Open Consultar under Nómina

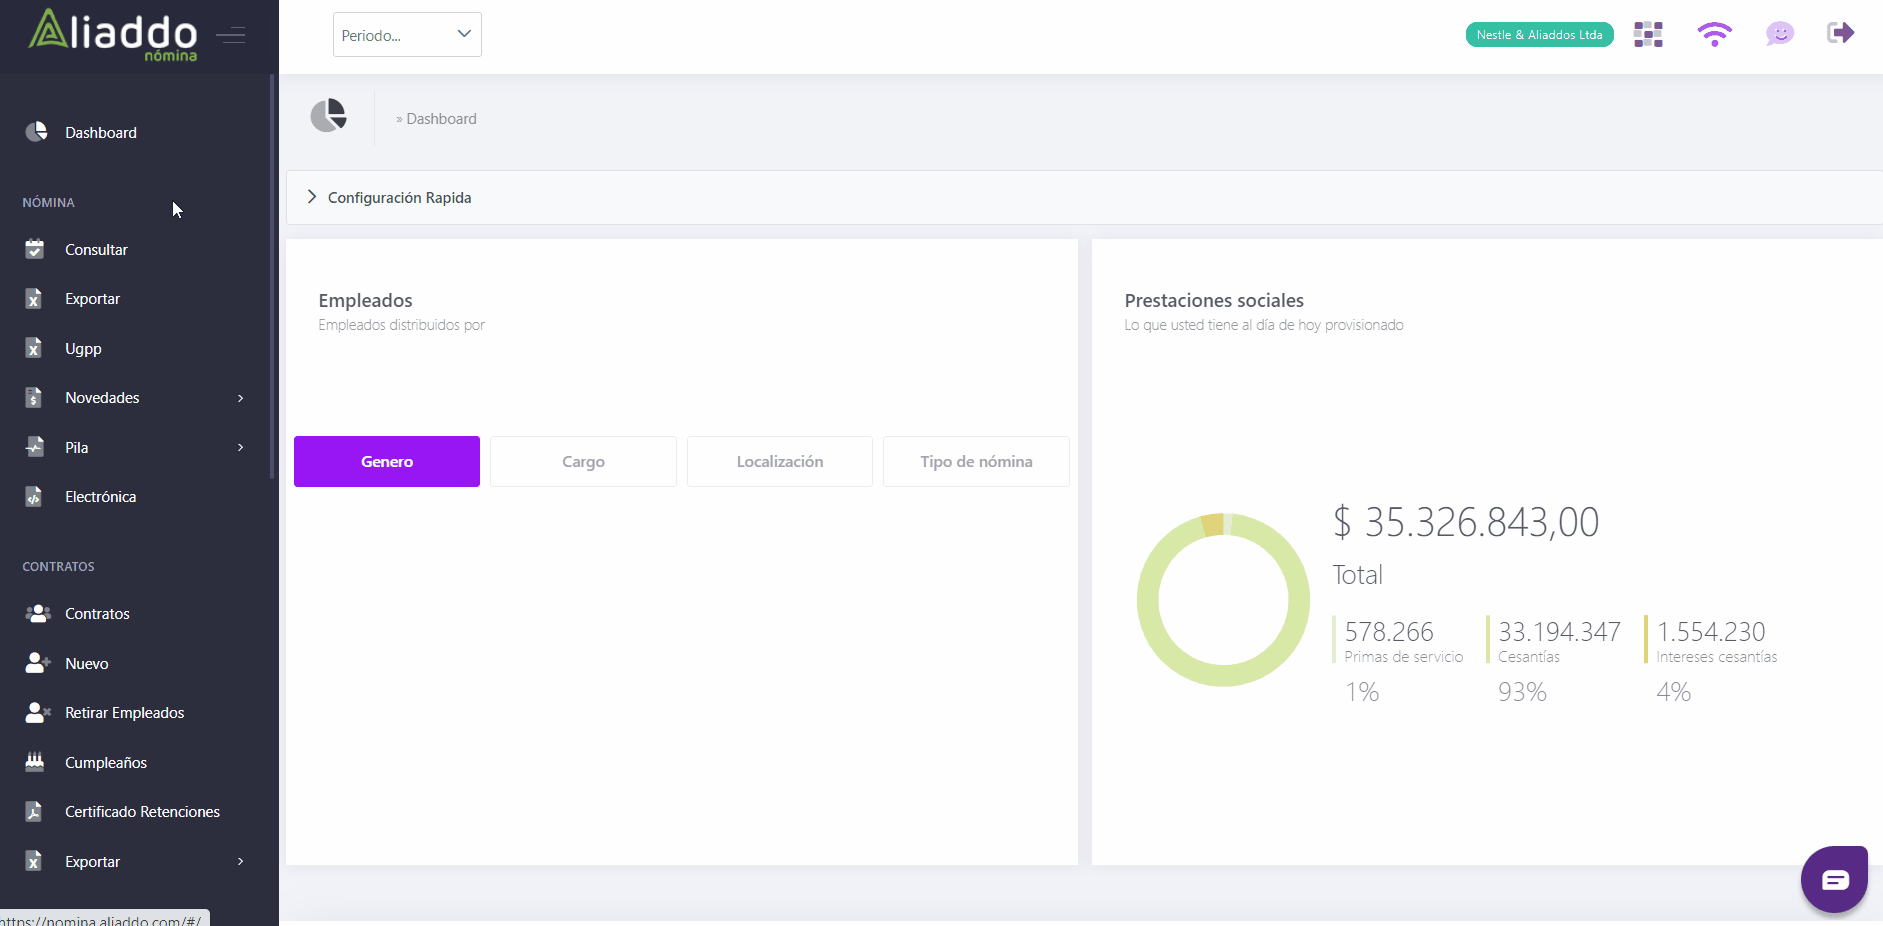point(96,250)
